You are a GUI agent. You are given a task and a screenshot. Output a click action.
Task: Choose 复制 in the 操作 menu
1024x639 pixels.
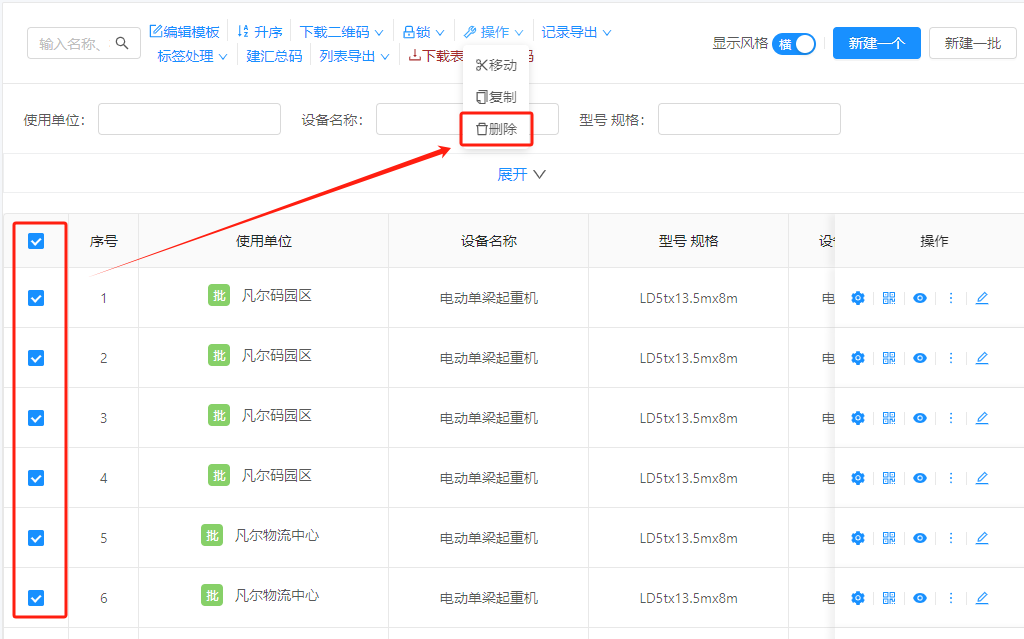tap(497, 99)
